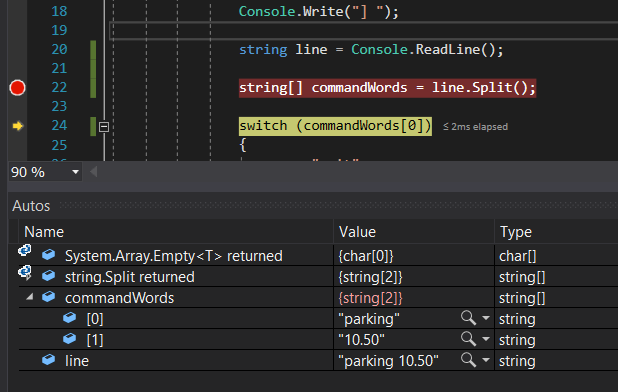Screen dimensions: 618x392
Task: Select the [1] array element row
Action: pyautogui.click(x=318, y=339)
